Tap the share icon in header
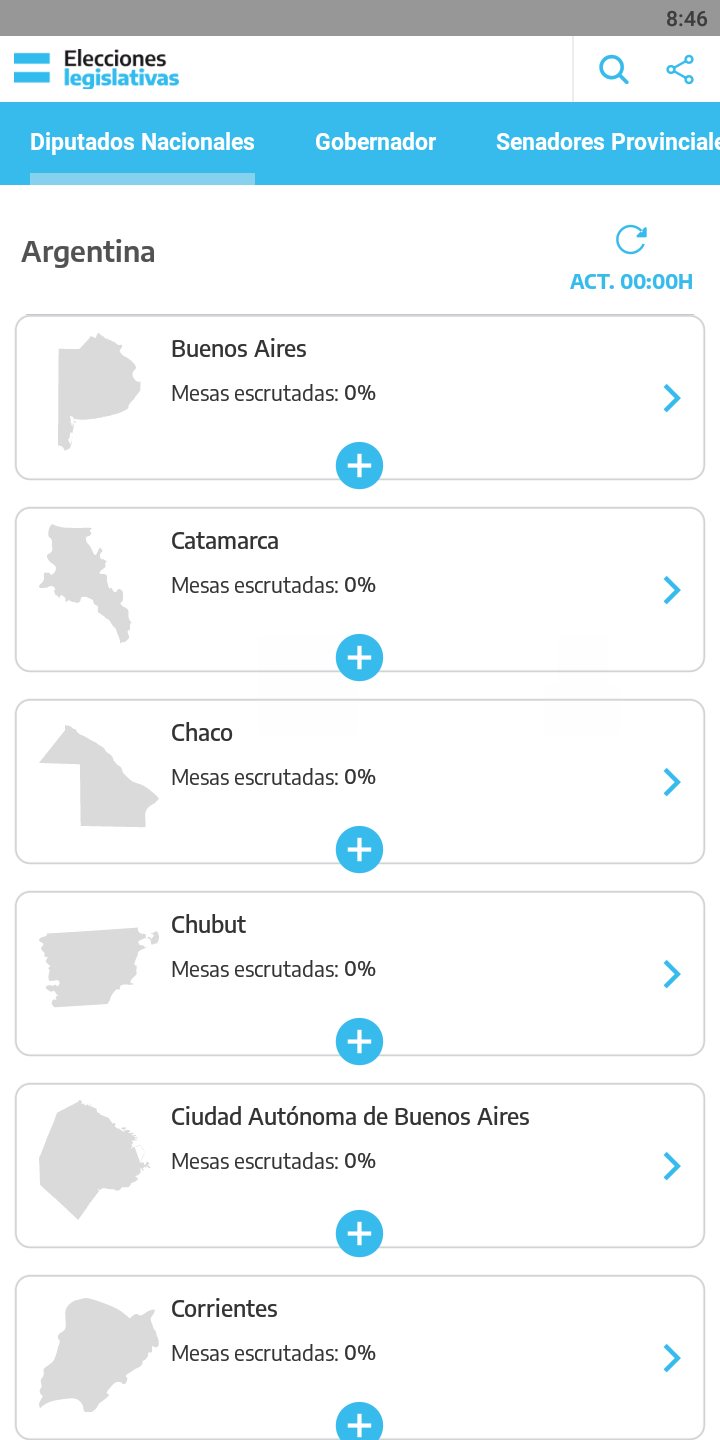The height and width of the screenshot is (1440, 720). tap(680, 70)
